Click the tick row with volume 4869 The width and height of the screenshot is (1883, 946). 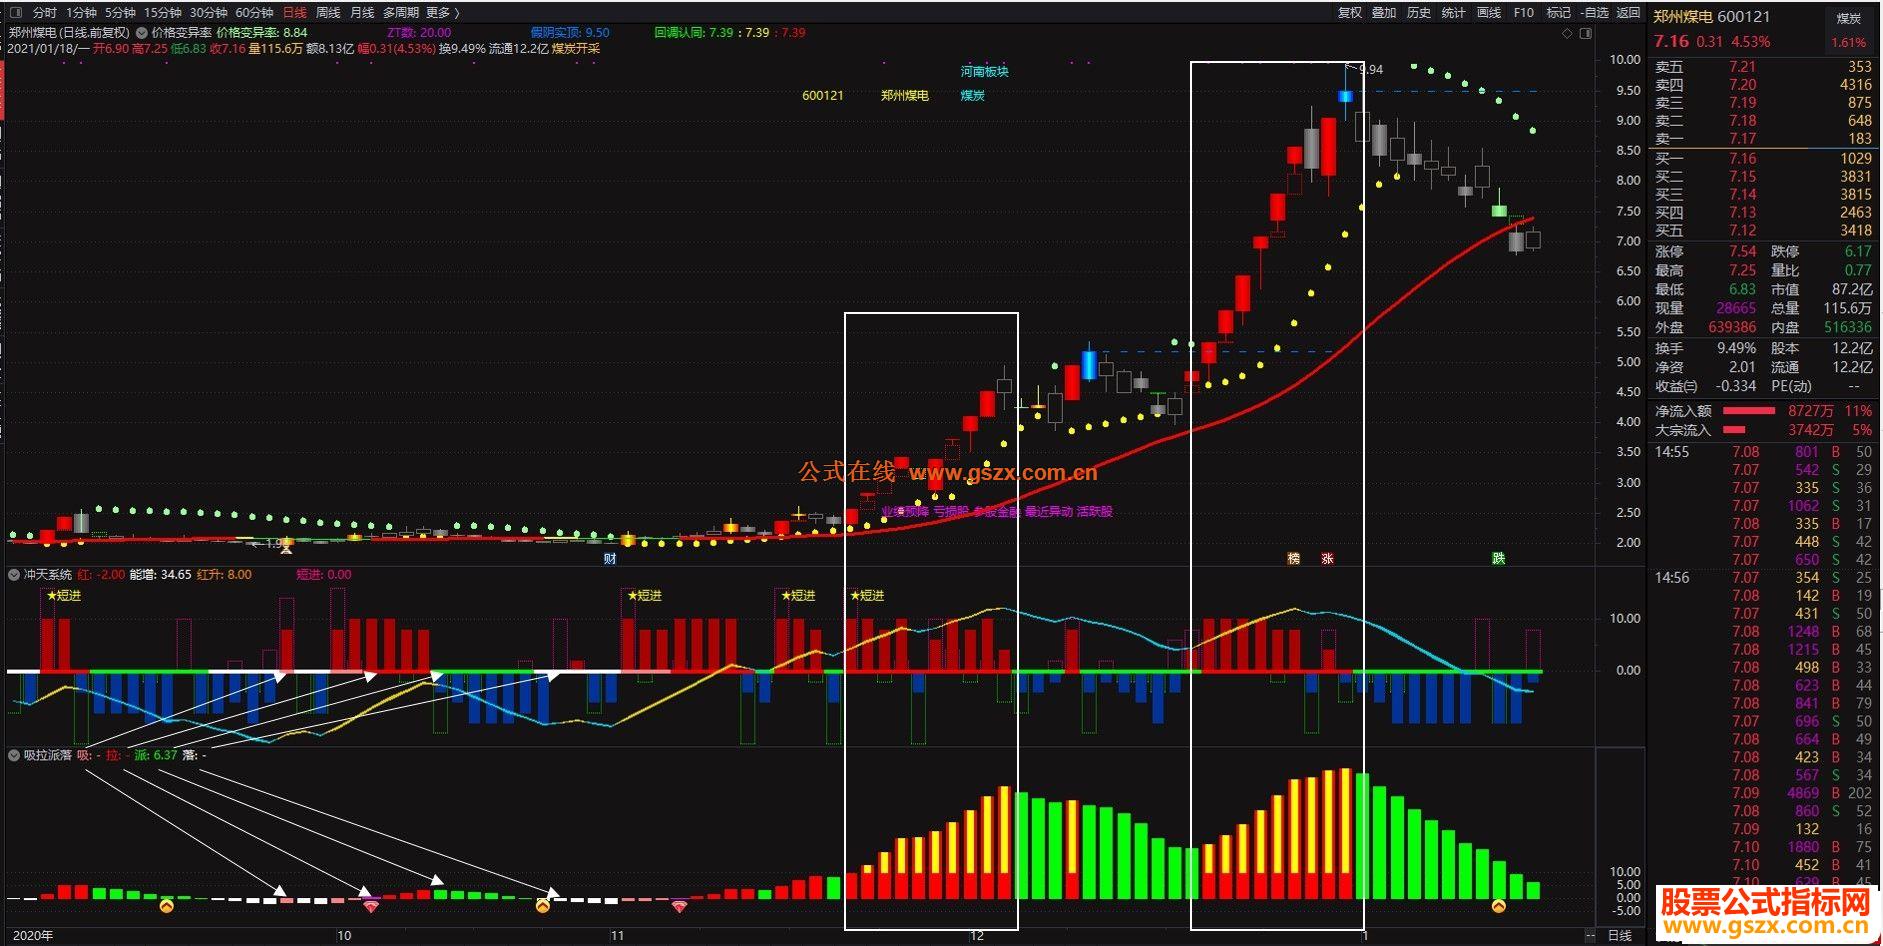1763,793
